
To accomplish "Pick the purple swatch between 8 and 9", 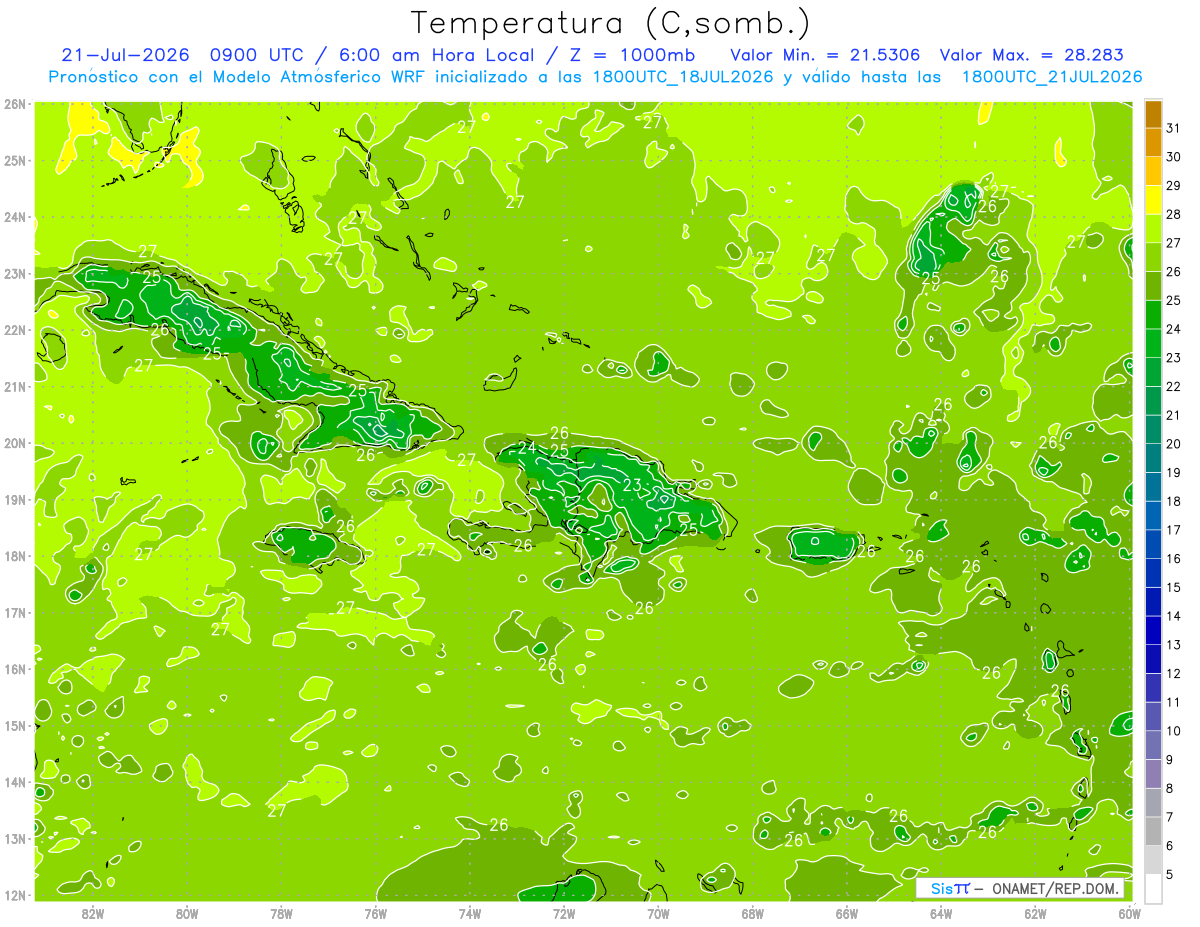I will [x=1154, y=774].
